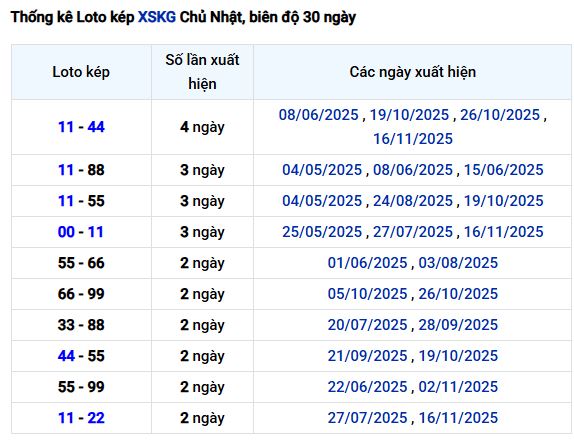574x440 pixels.
Task: Select '2 ngày' in the 11 - 22 row
Action: [x=202, y=418]
